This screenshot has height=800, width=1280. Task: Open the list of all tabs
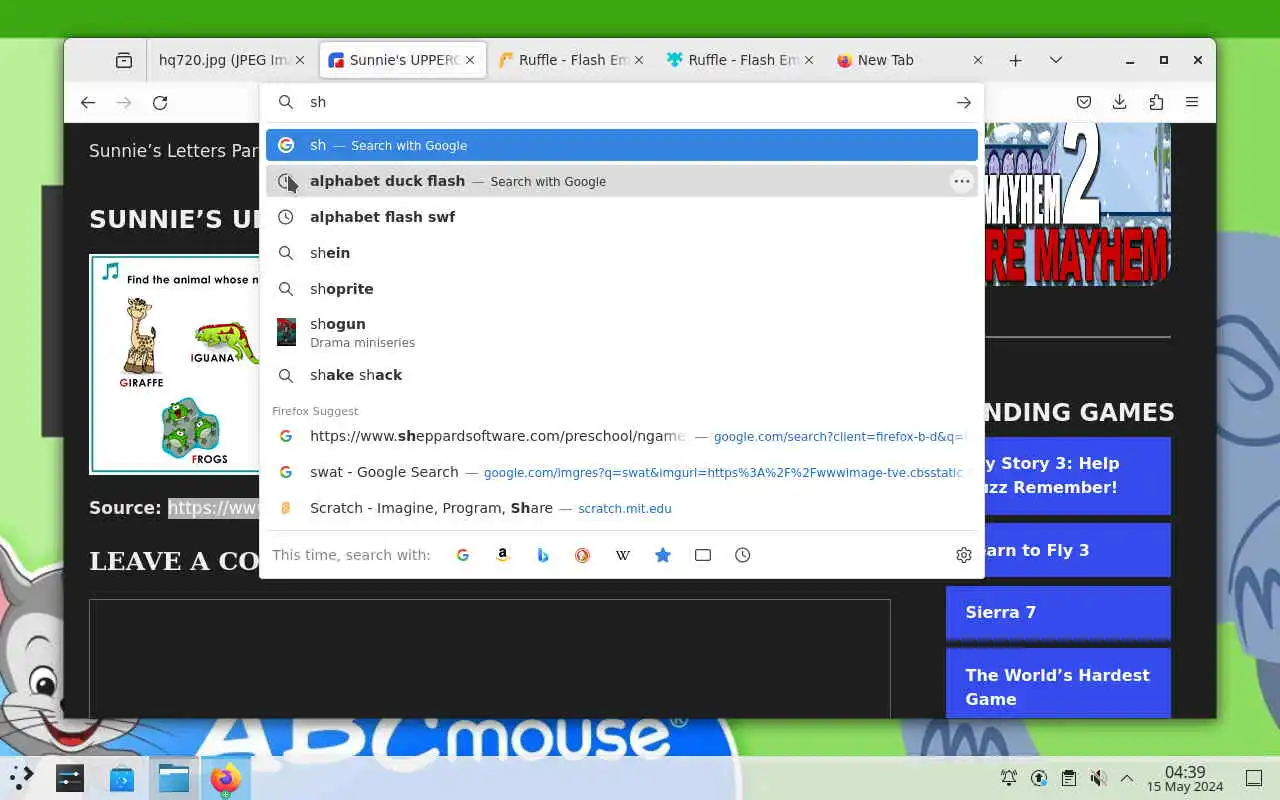click(x=1055, y=60)
